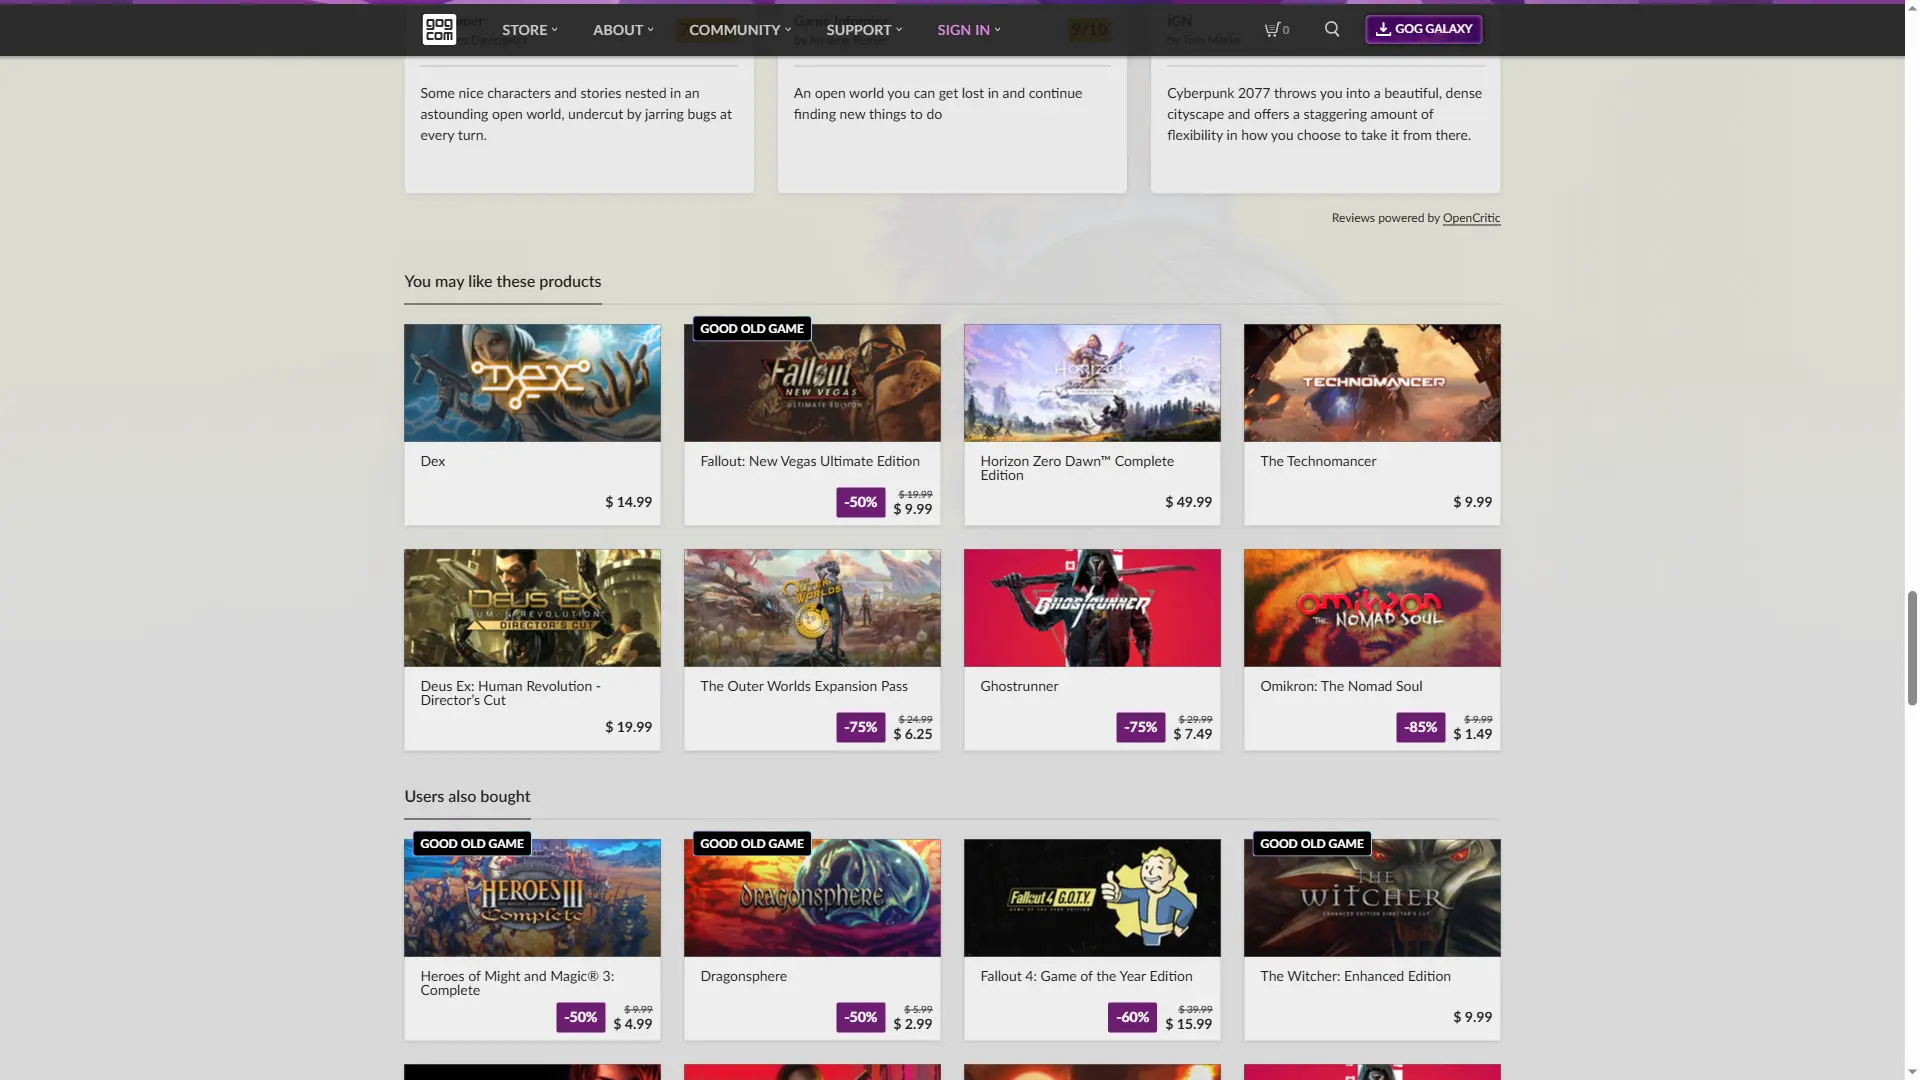Image resolution: width=1920 pixels, height=1080 pixels.
Task: Expand the Store dropdown menu
Action: tap(530, 30)
